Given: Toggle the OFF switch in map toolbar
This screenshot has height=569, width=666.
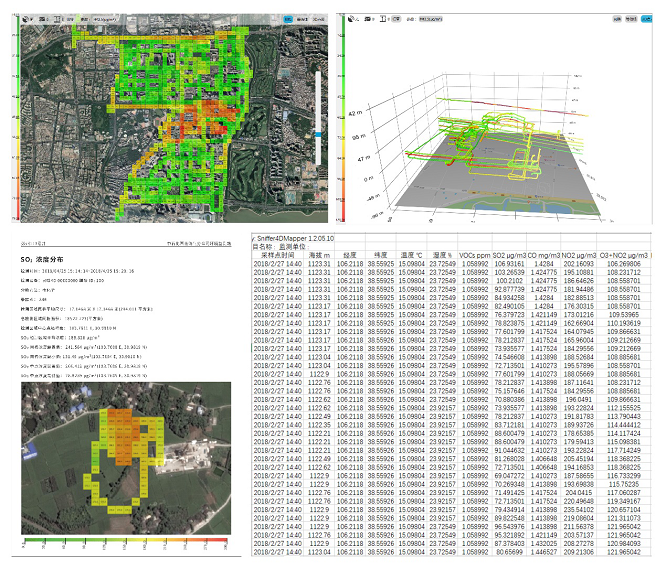Looking at the screenshot, I should pyautogui.click(x=70, y=20).
